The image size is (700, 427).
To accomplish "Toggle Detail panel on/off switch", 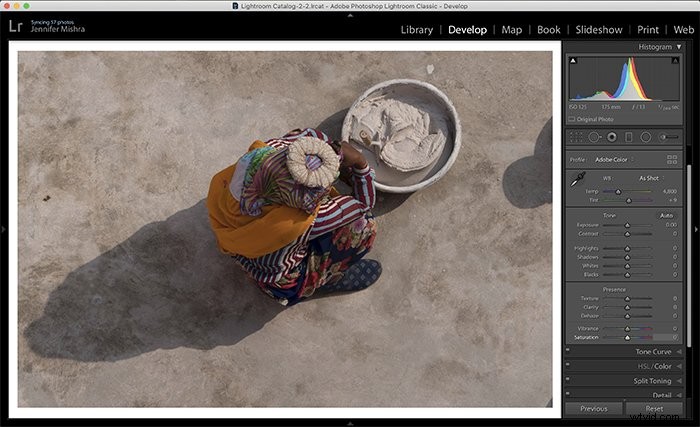I will [x=567, y=393].
